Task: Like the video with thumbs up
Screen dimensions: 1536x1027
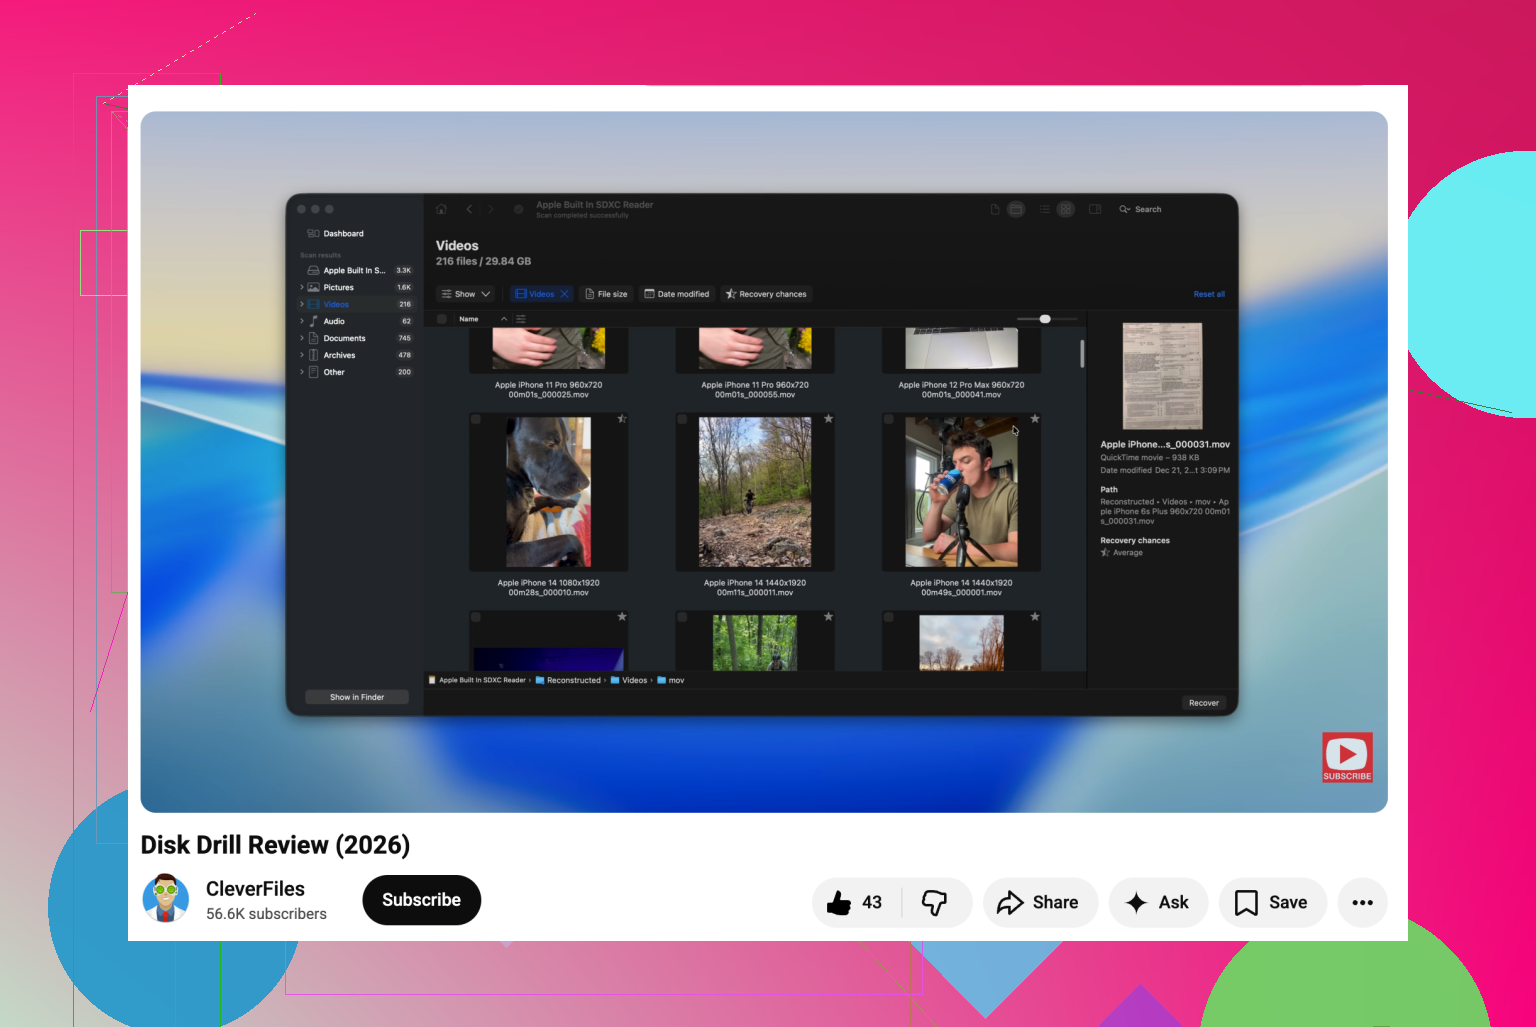Action: click(839, 903)
